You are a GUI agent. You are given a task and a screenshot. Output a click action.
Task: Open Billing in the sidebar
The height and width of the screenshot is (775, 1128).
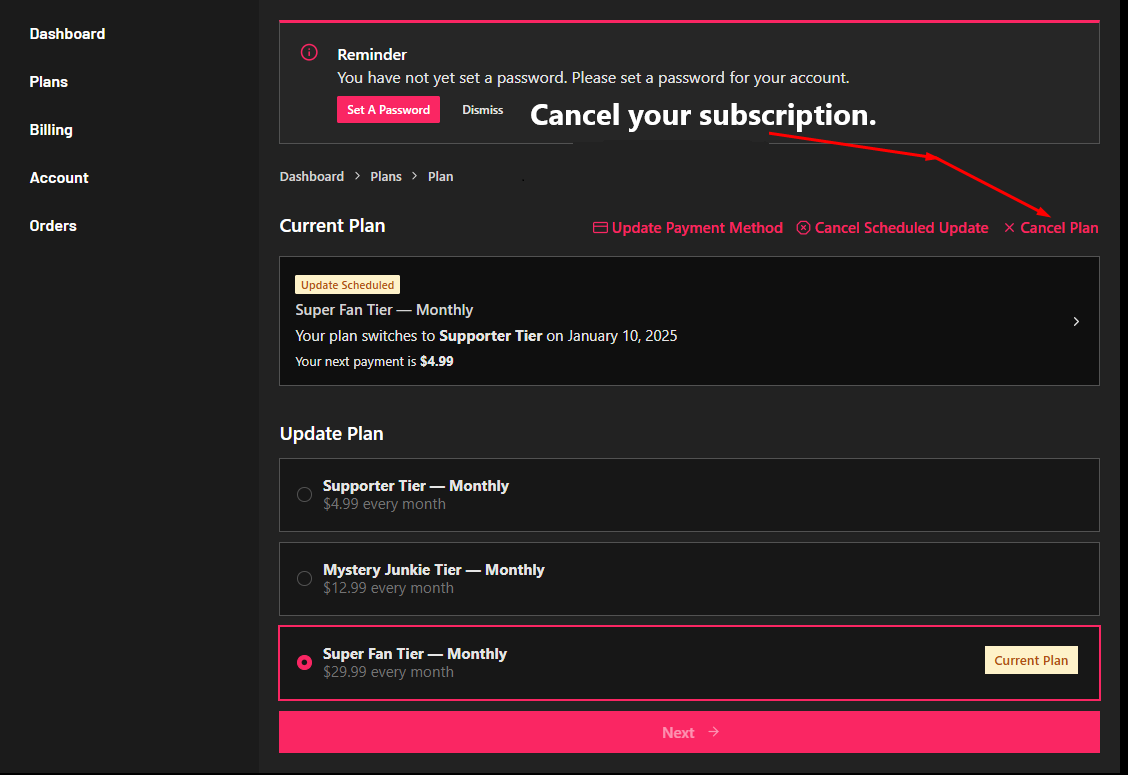[x=50, y=130]
